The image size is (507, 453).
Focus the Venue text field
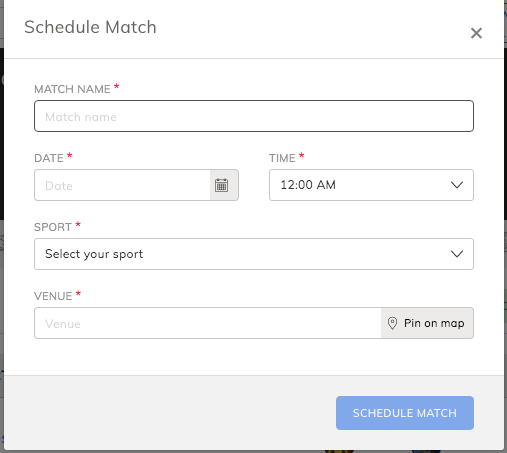pyautogui.click(x=208, y=323)
